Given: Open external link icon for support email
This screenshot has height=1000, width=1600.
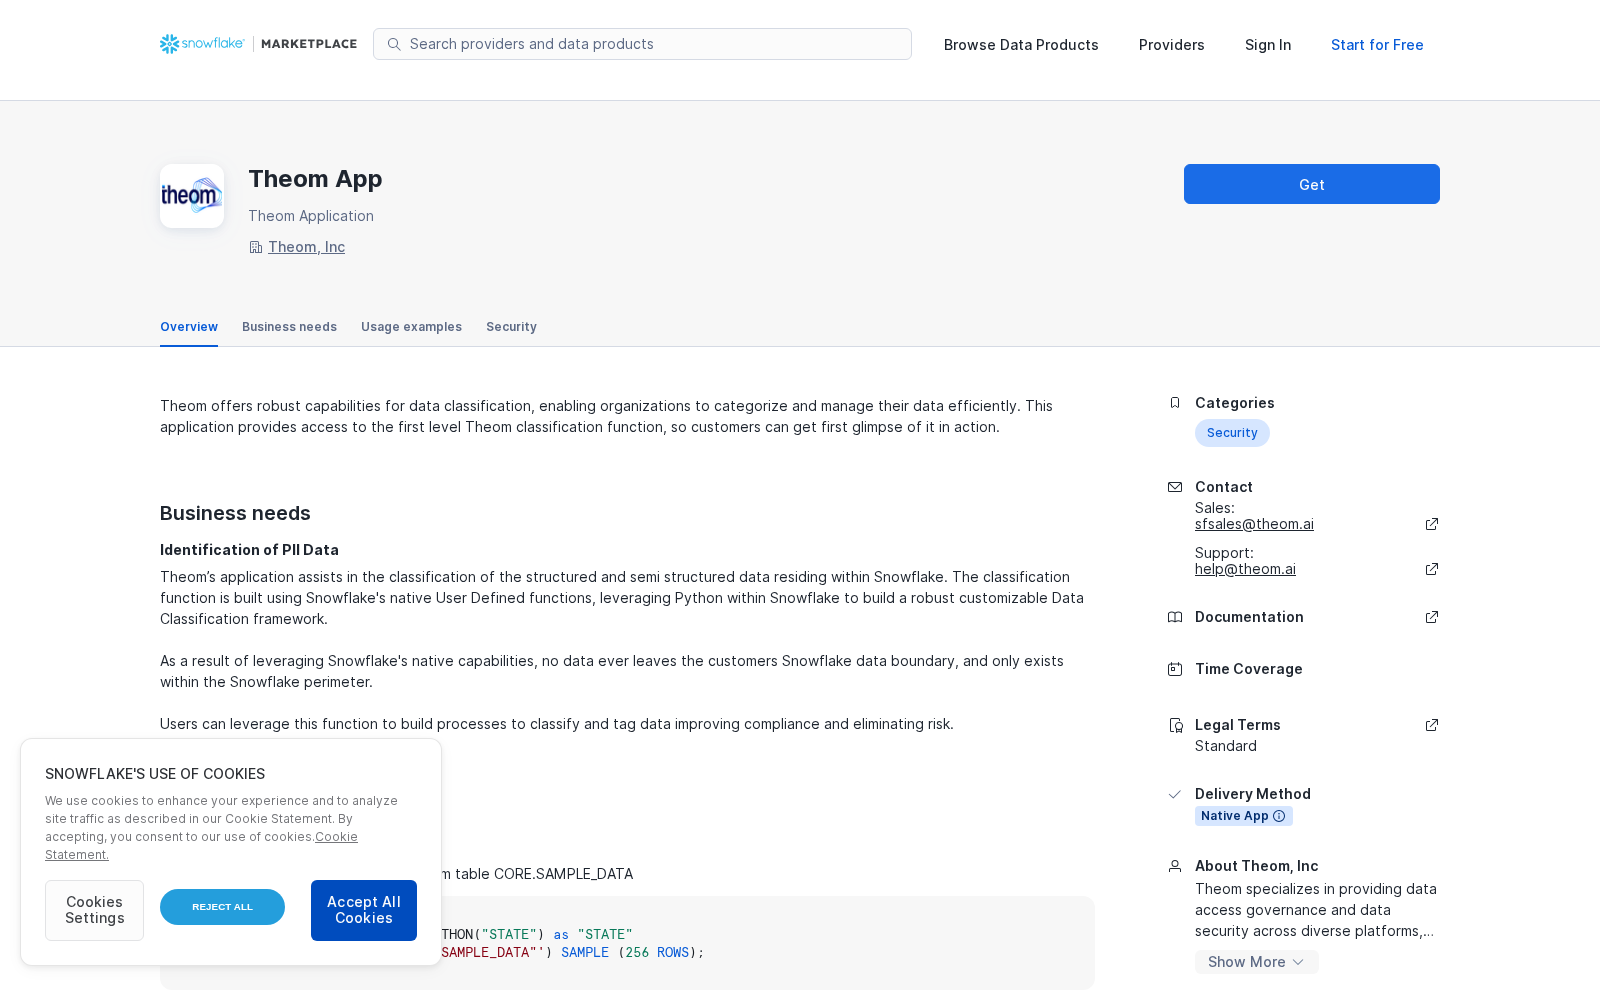Looking at the screenshot, I should click(1432, 569).
